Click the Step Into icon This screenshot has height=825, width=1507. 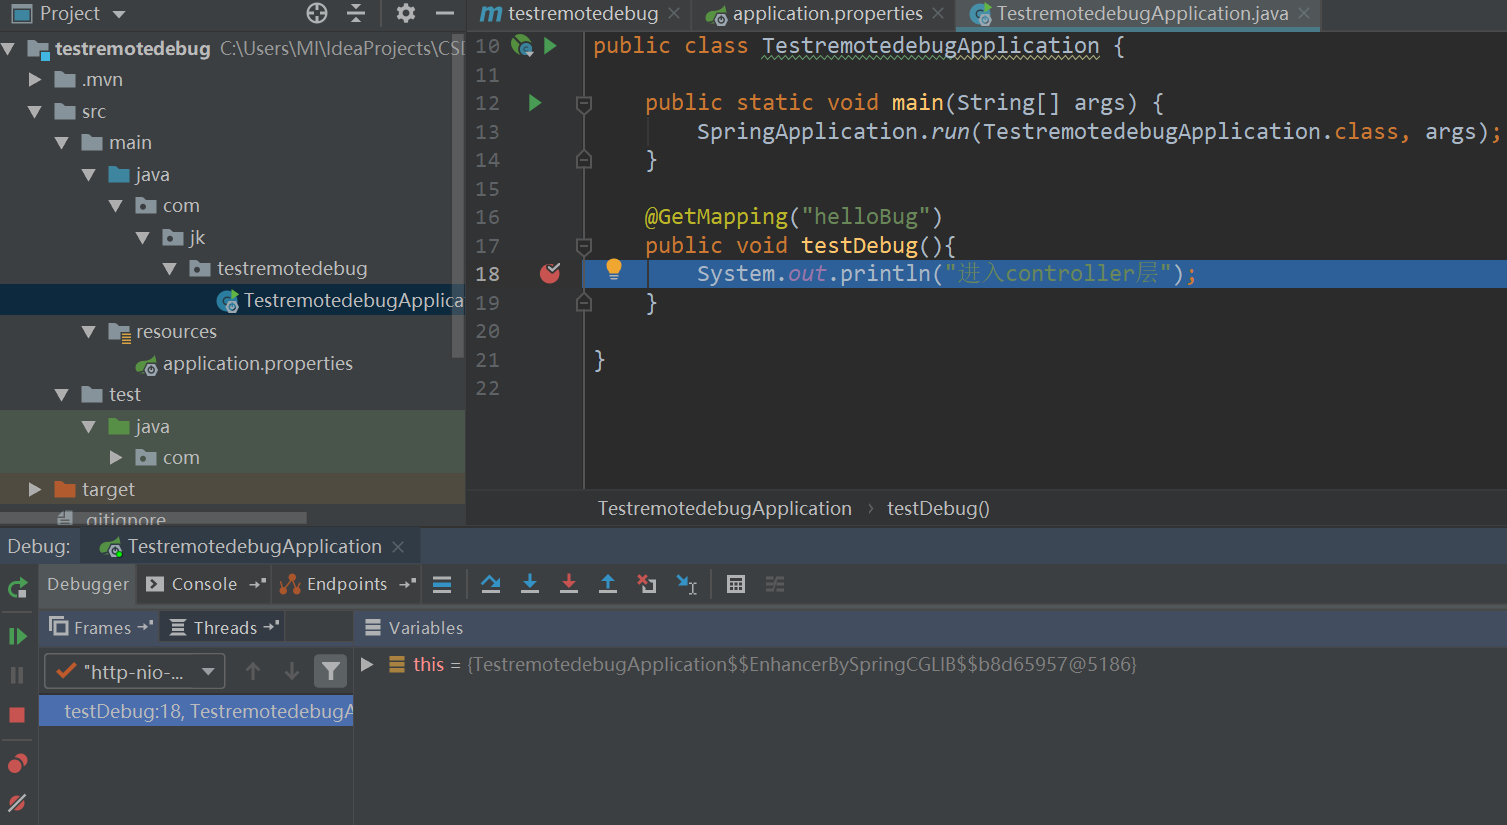(530, 584)
